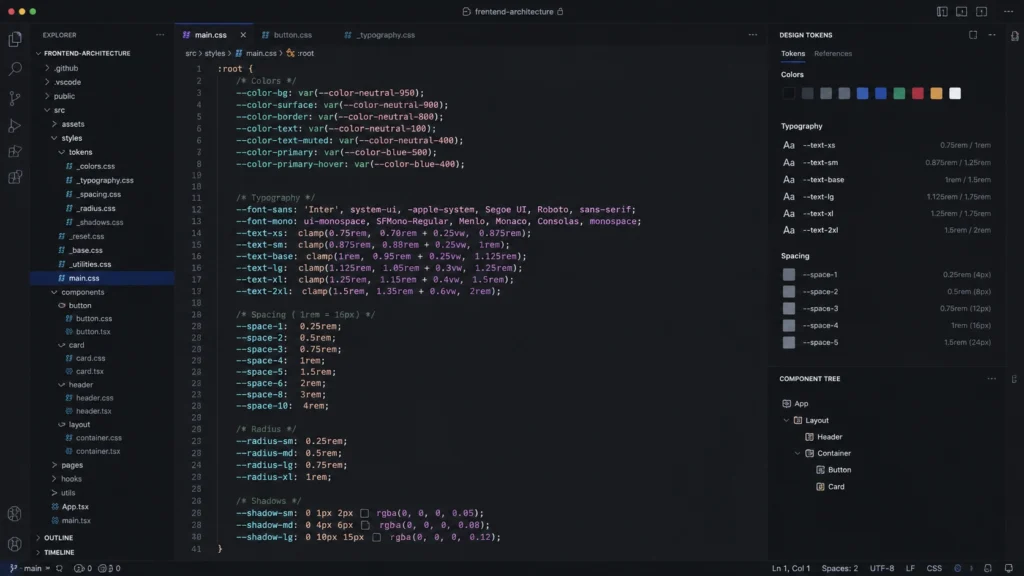Collapse the tokens folder
Viewport: 1024px width, 576px height.
(61, 152)
